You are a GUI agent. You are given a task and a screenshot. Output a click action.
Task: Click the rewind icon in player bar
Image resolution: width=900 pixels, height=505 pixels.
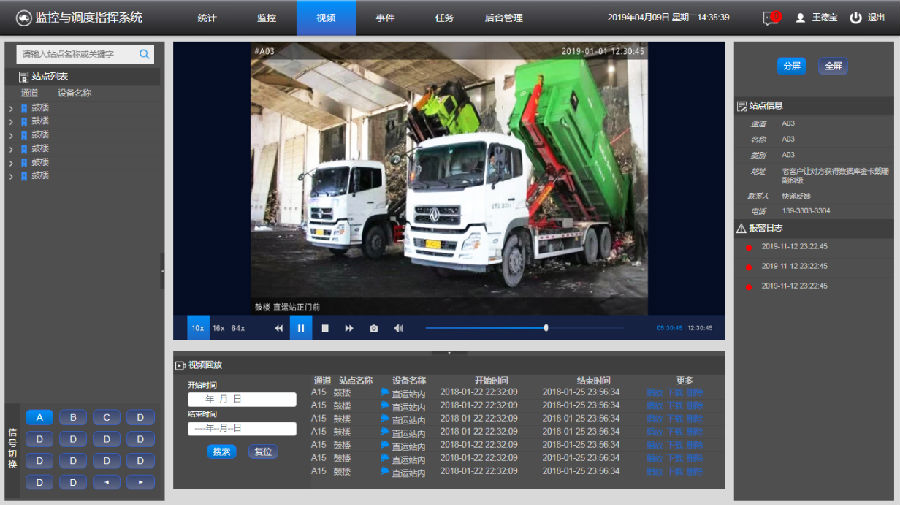(x=279, y=328)
